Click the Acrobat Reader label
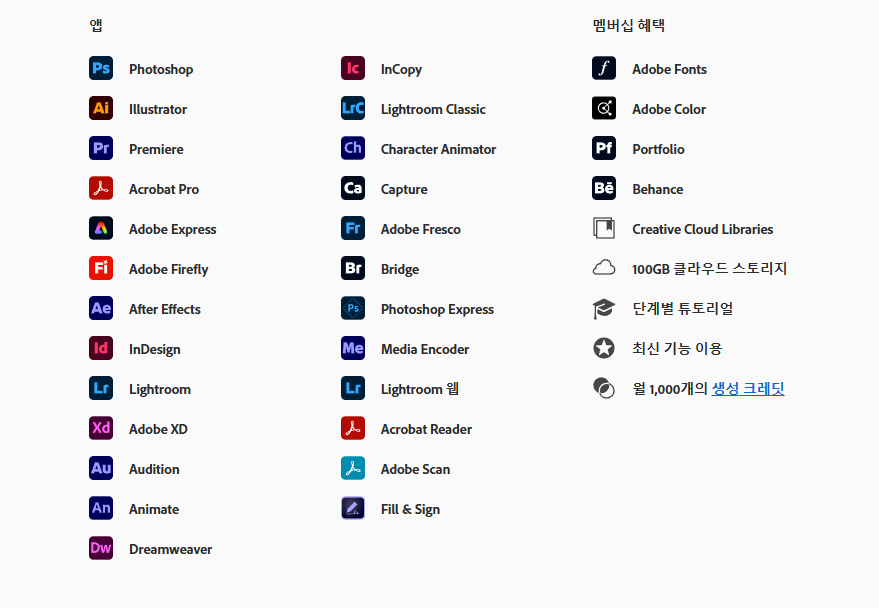The image size is (879, 608). coord(427,429)
